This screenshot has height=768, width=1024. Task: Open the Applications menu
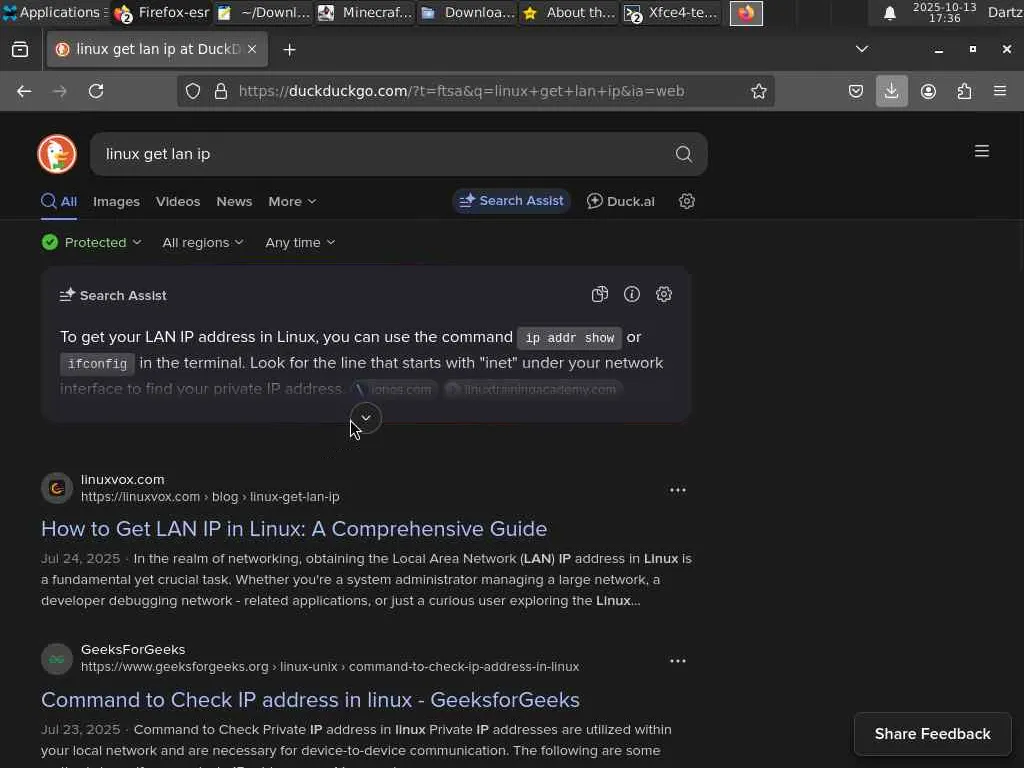click(x=54, y=12)
